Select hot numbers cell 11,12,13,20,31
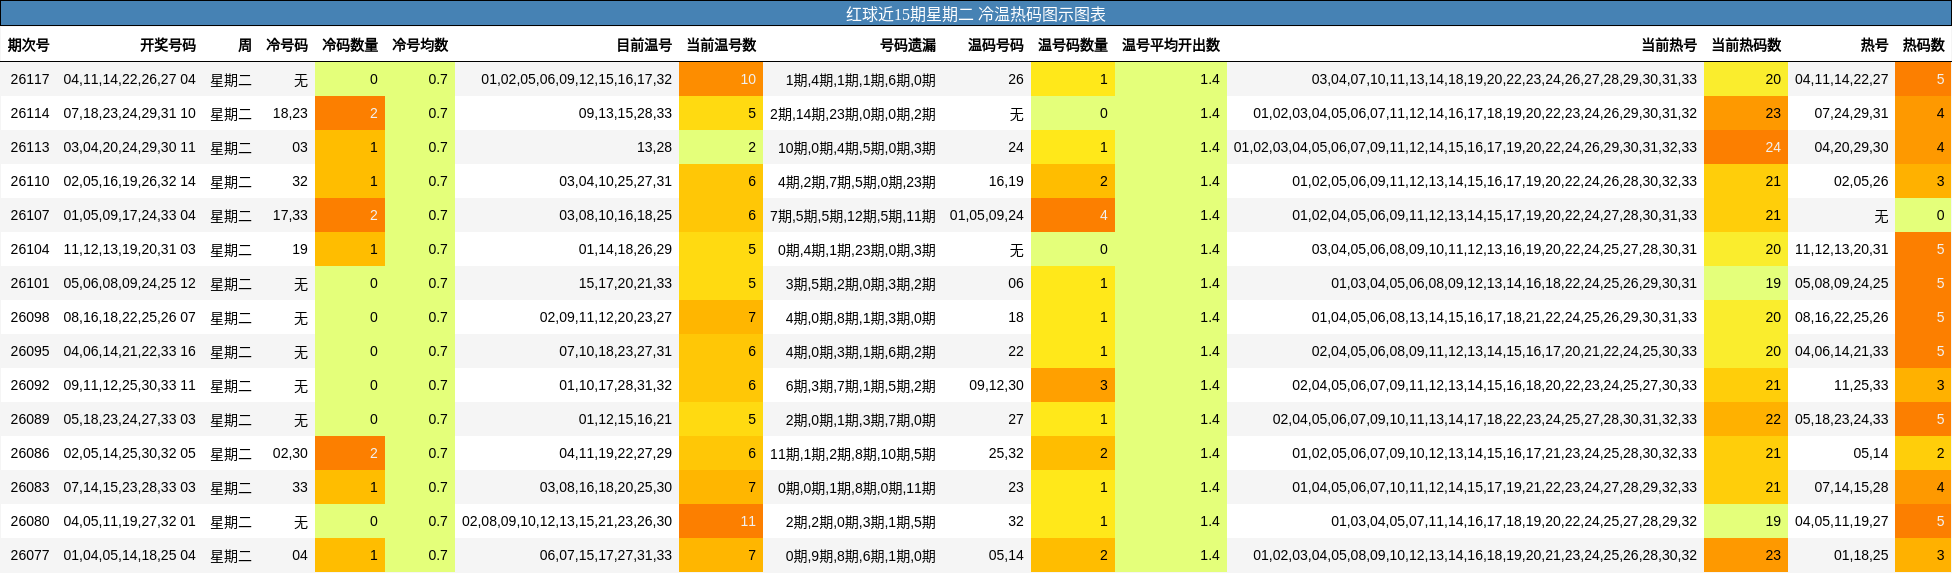The image size is (1952, 573). pyautogui.click(x=1842, y=249)
